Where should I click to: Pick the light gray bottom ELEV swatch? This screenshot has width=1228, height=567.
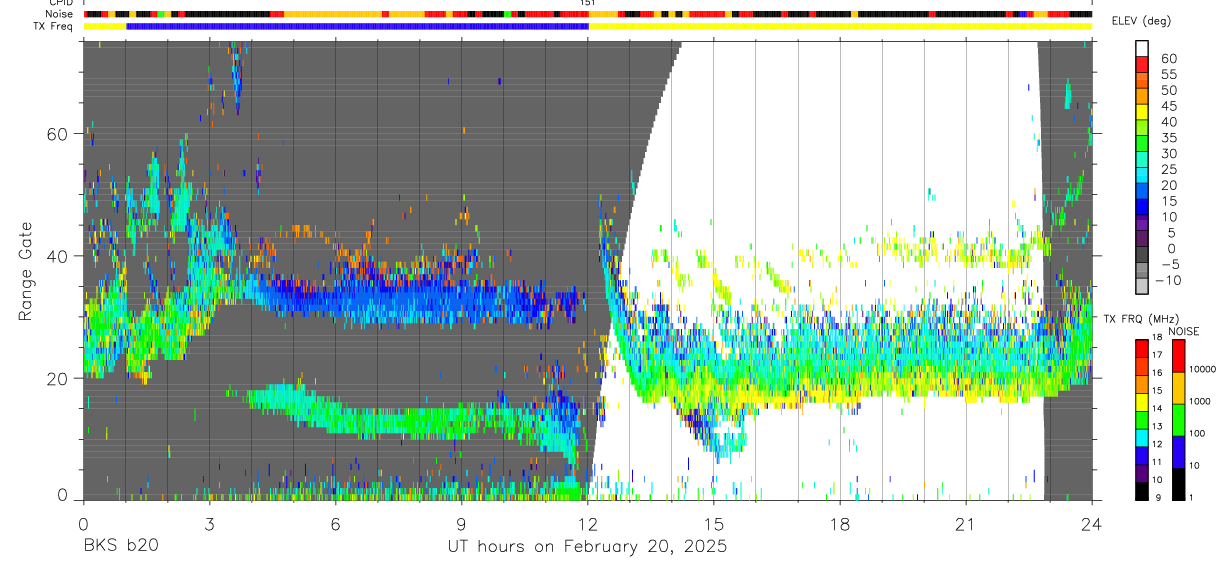[x=1143, y=287]
